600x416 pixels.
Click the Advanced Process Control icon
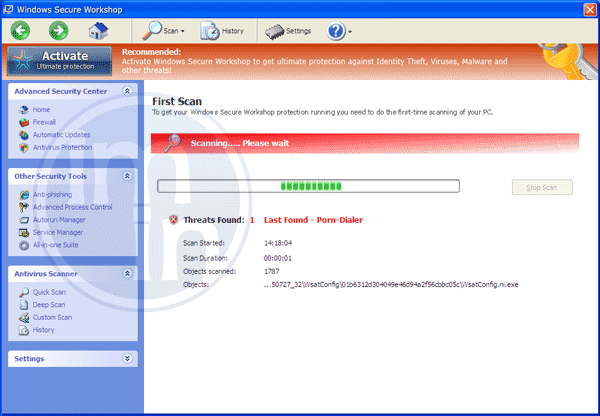24,207
